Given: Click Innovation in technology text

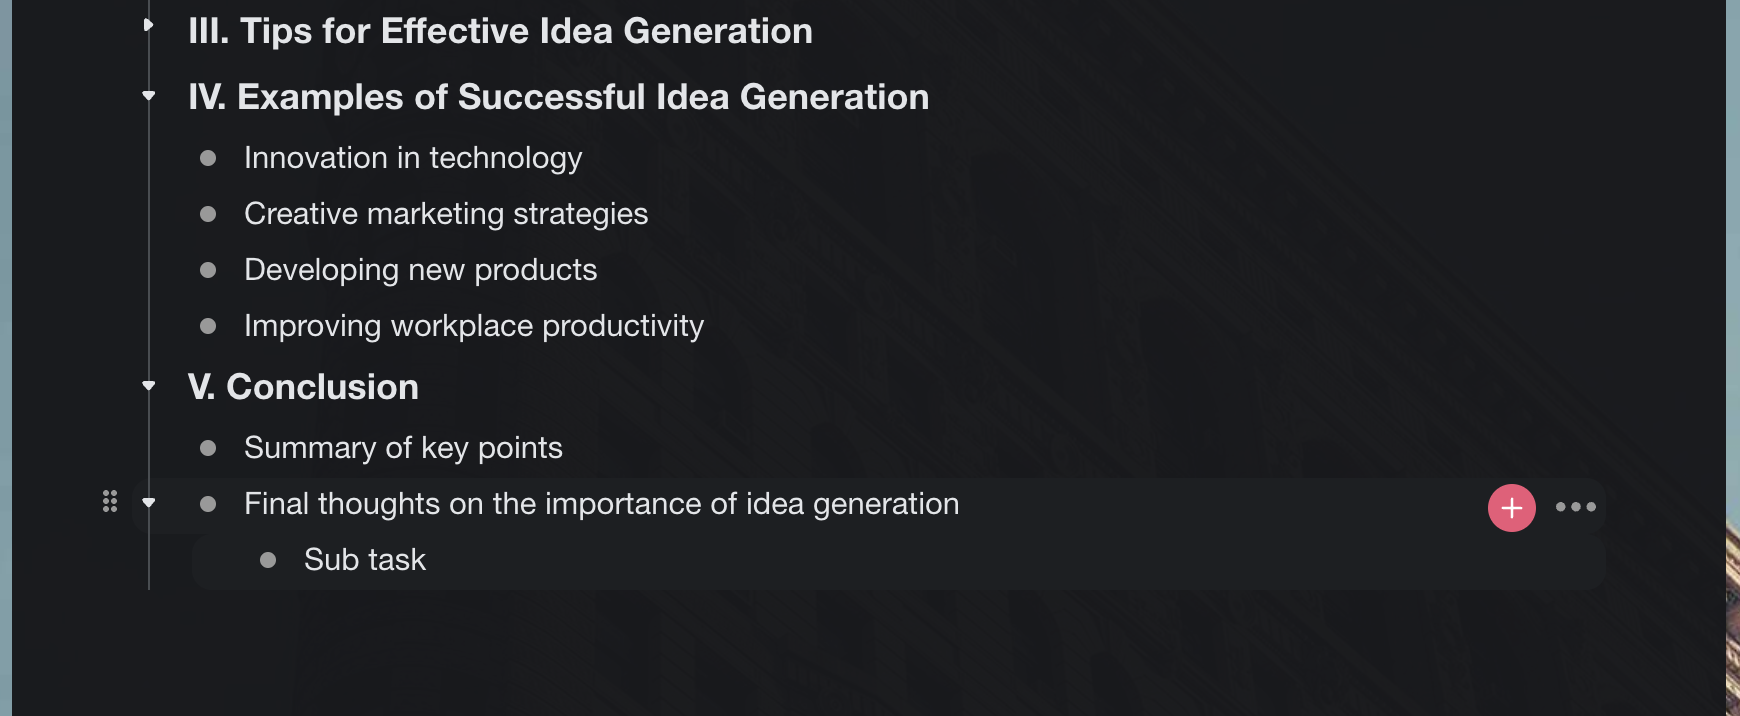Looking at the screenshot, I should click(413, 158).
